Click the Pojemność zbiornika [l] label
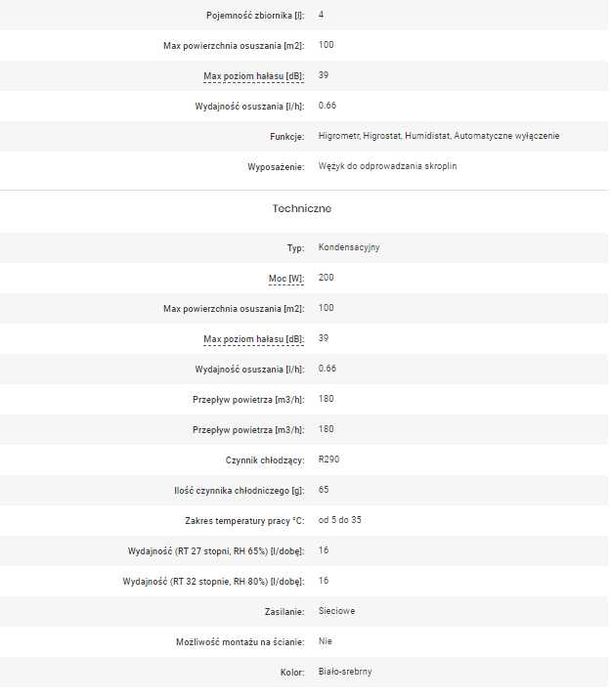 click(x=253, y=15)
